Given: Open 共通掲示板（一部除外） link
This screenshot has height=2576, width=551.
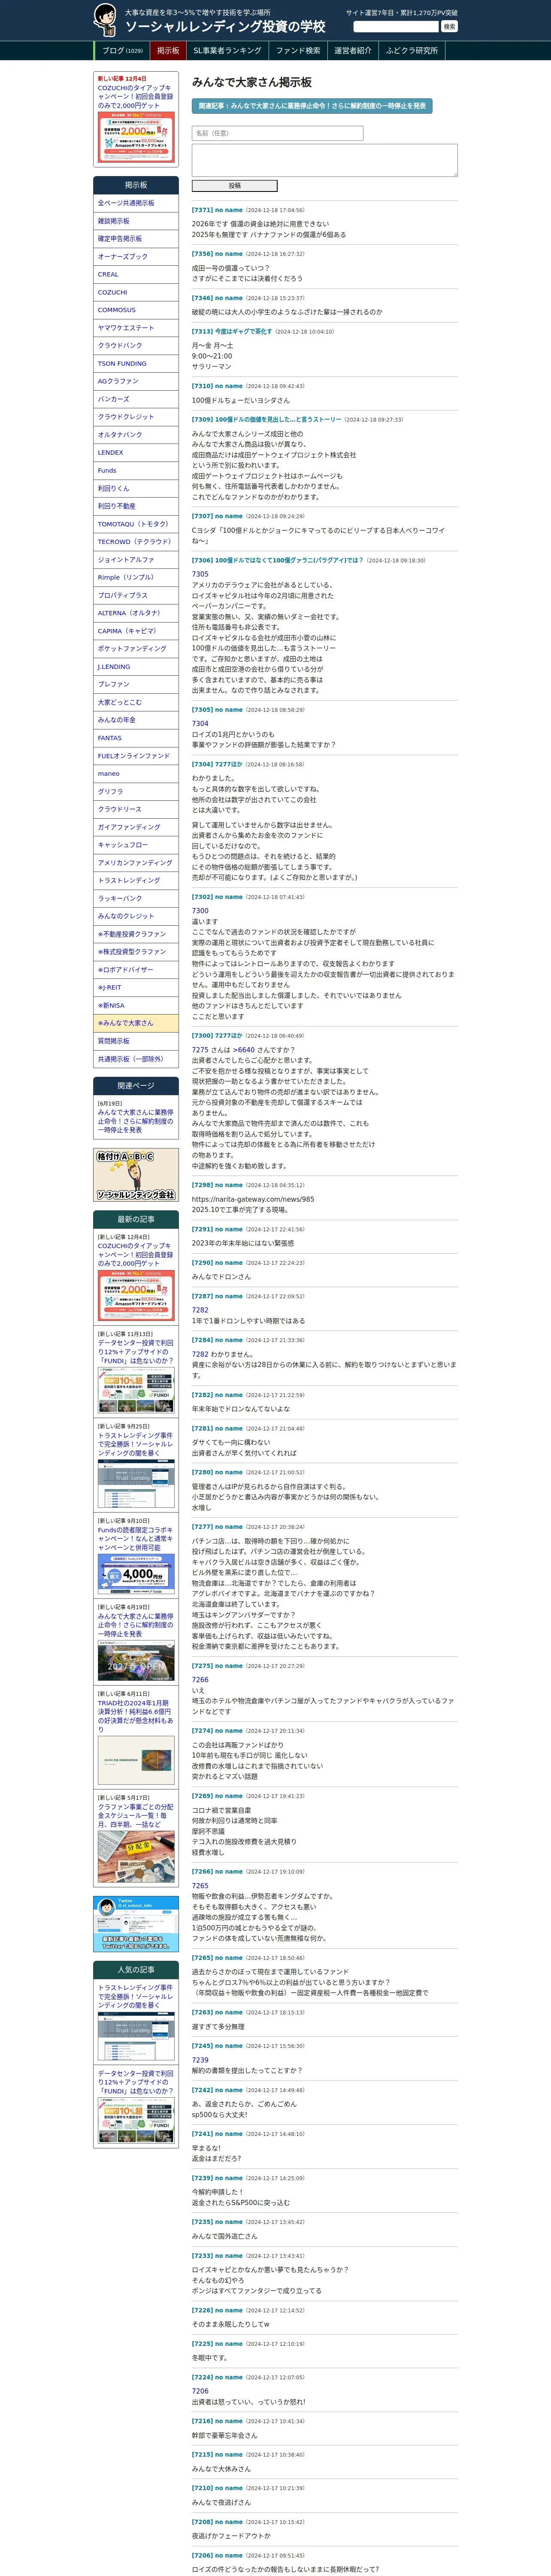Looking at the screenshot, I should click(136, 1059).
